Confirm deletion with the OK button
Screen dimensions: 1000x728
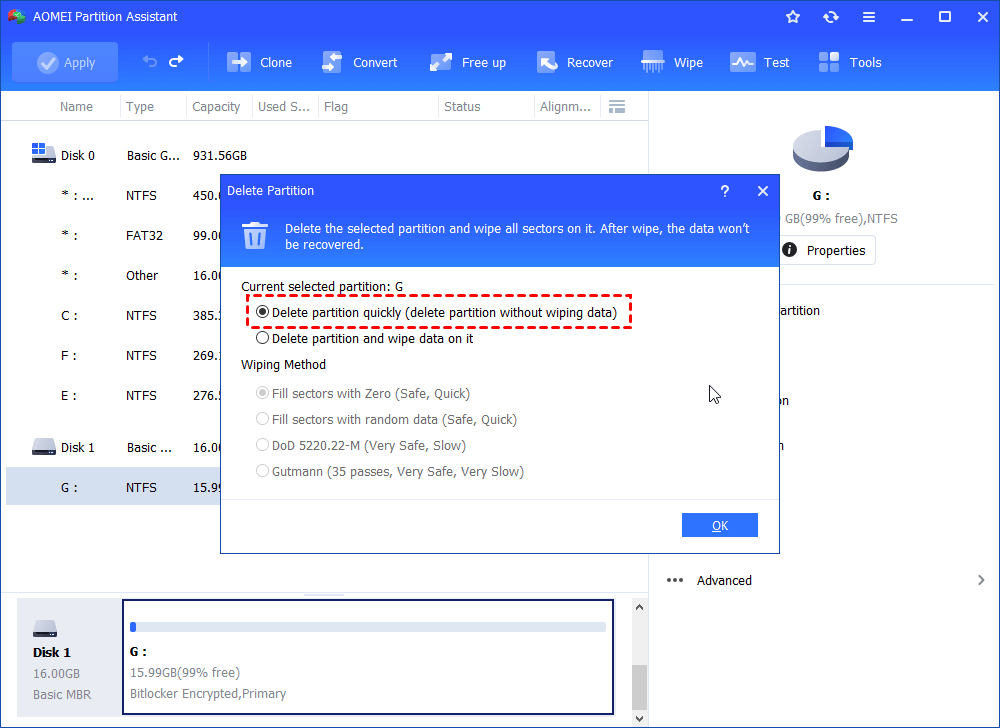720,525
